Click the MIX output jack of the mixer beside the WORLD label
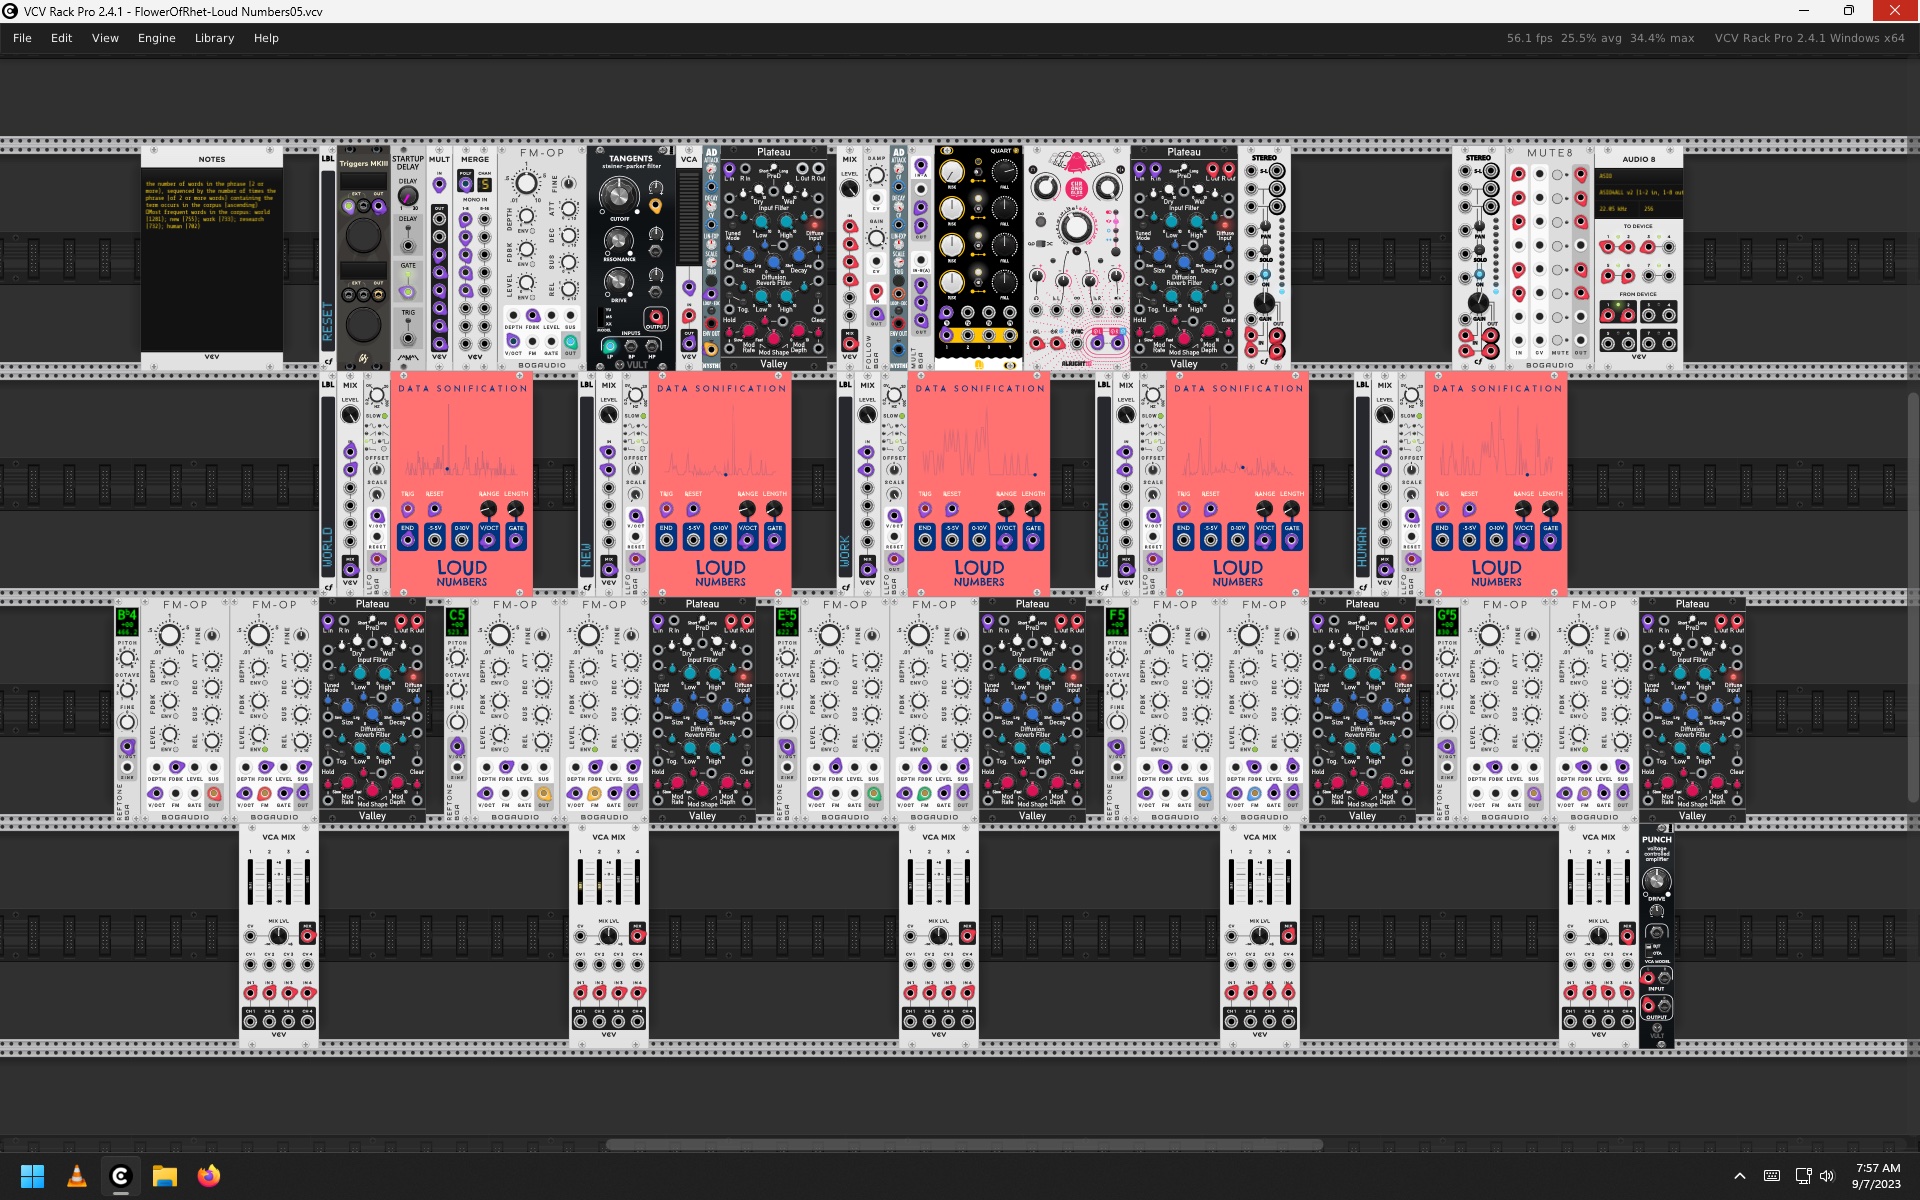This screenshot has width=1920, height=1200. [x=350, y=570]
